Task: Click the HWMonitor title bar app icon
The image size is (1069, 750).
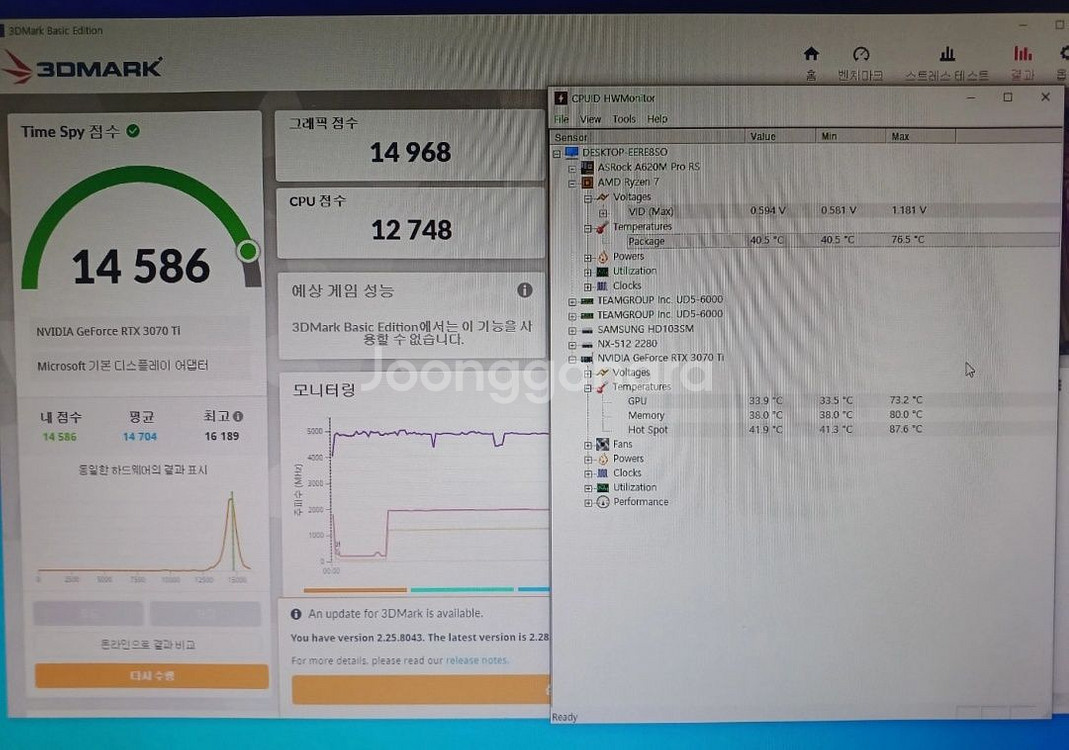Action: (x=560, y=98)
